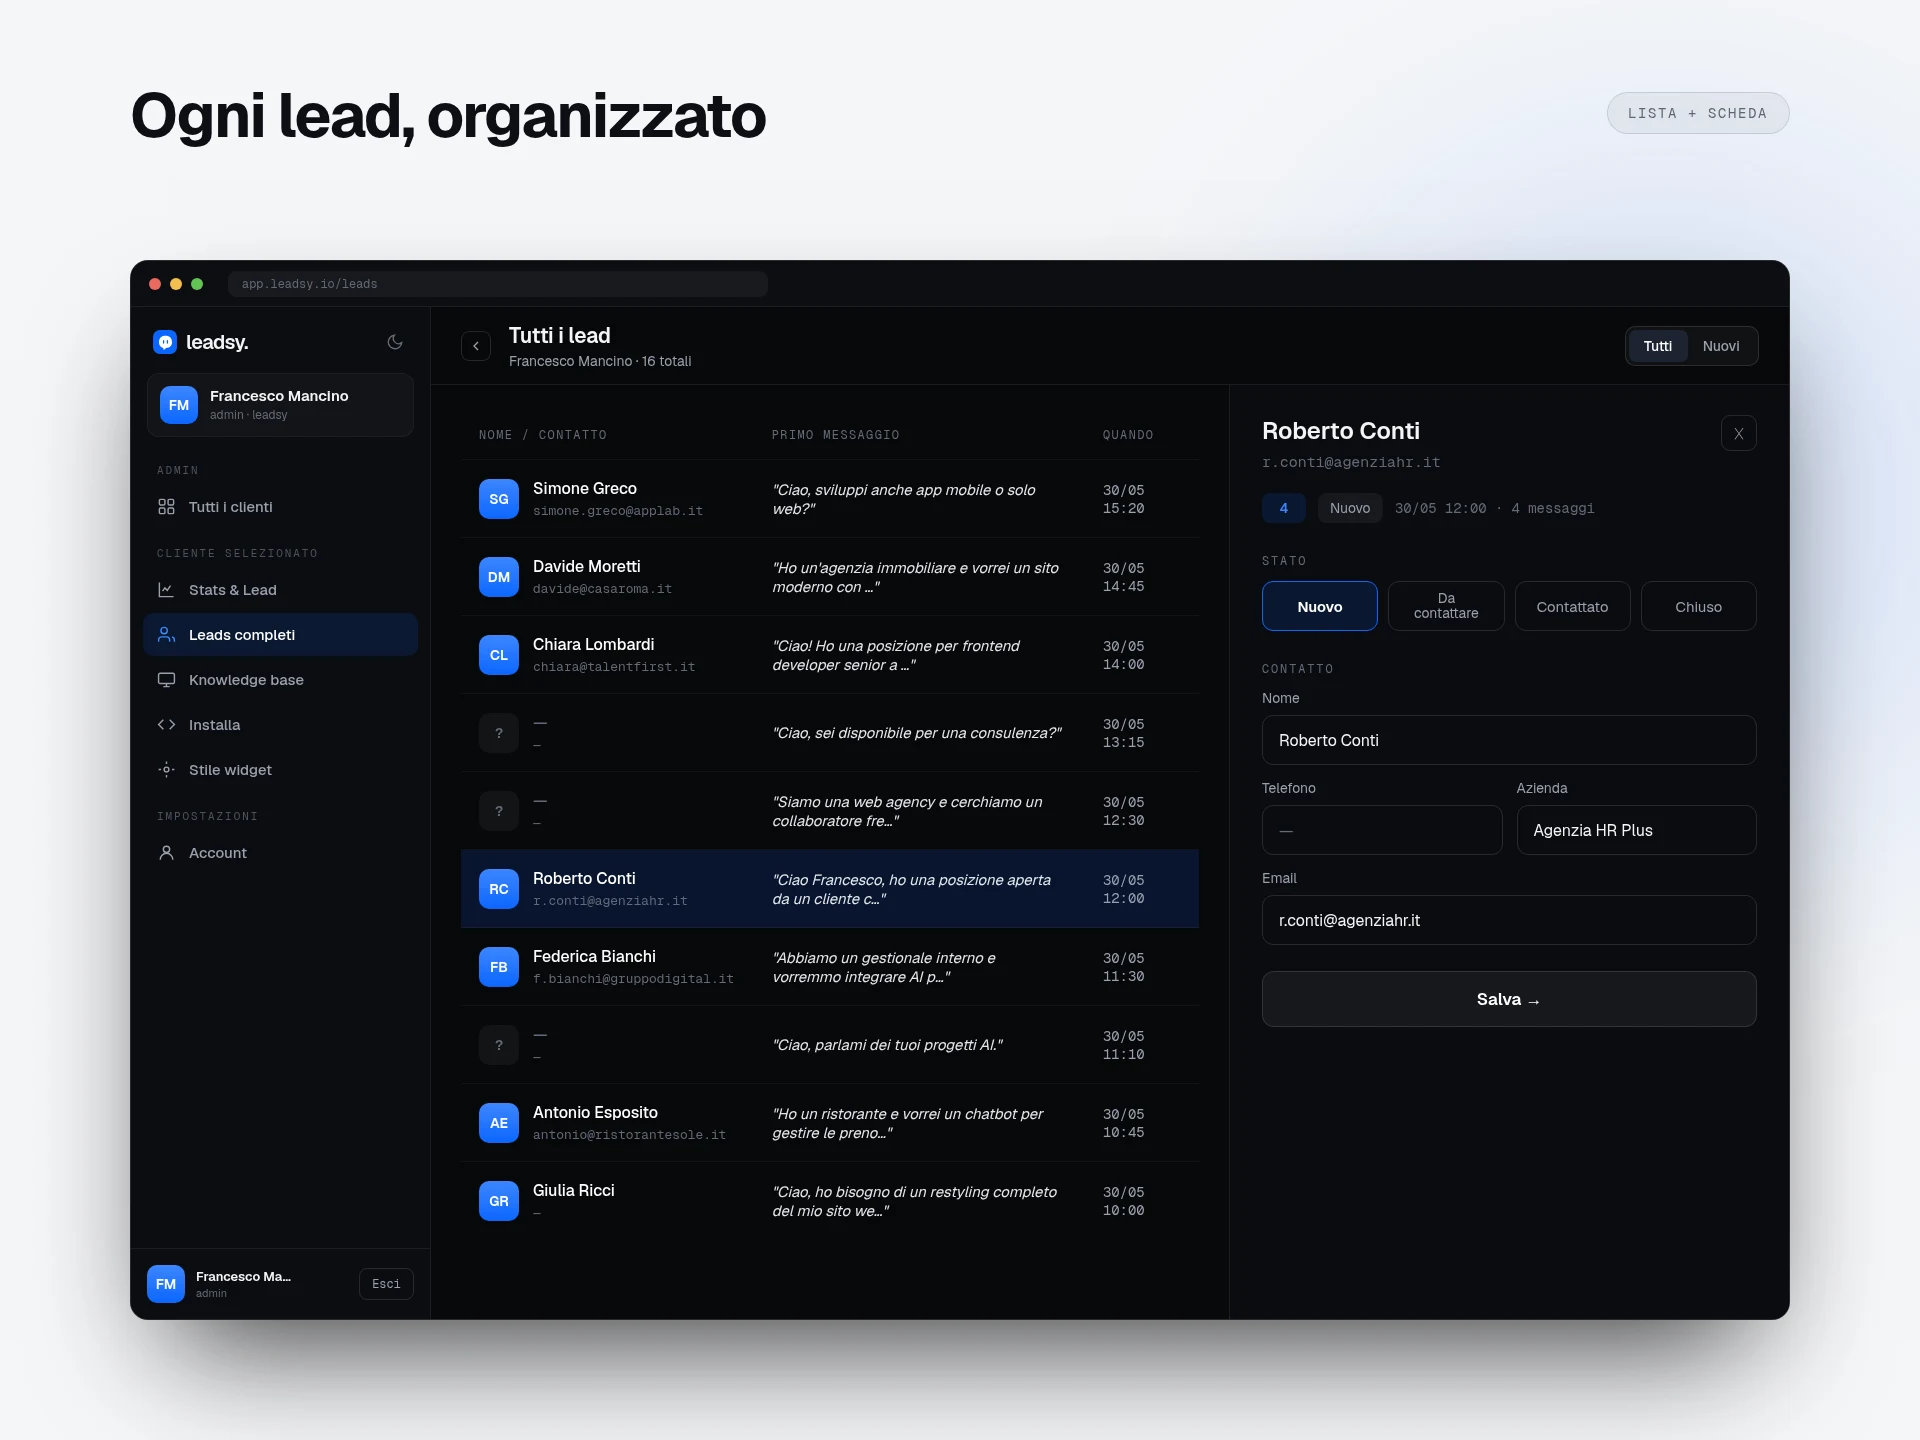1920x1440 pixels.
Task: Set status to Chiuso
Action: point(1698,606)
